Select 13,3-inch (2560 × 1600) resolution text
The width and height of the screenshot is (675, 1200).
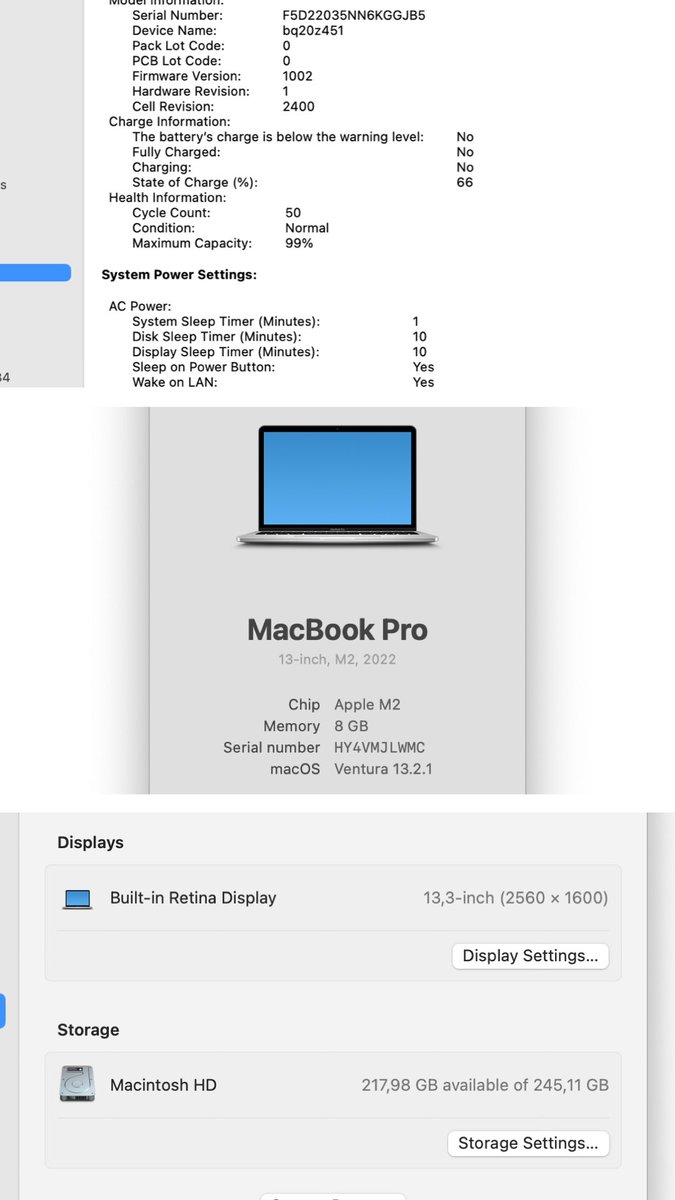pyautogui.click(x=516, y=898)
